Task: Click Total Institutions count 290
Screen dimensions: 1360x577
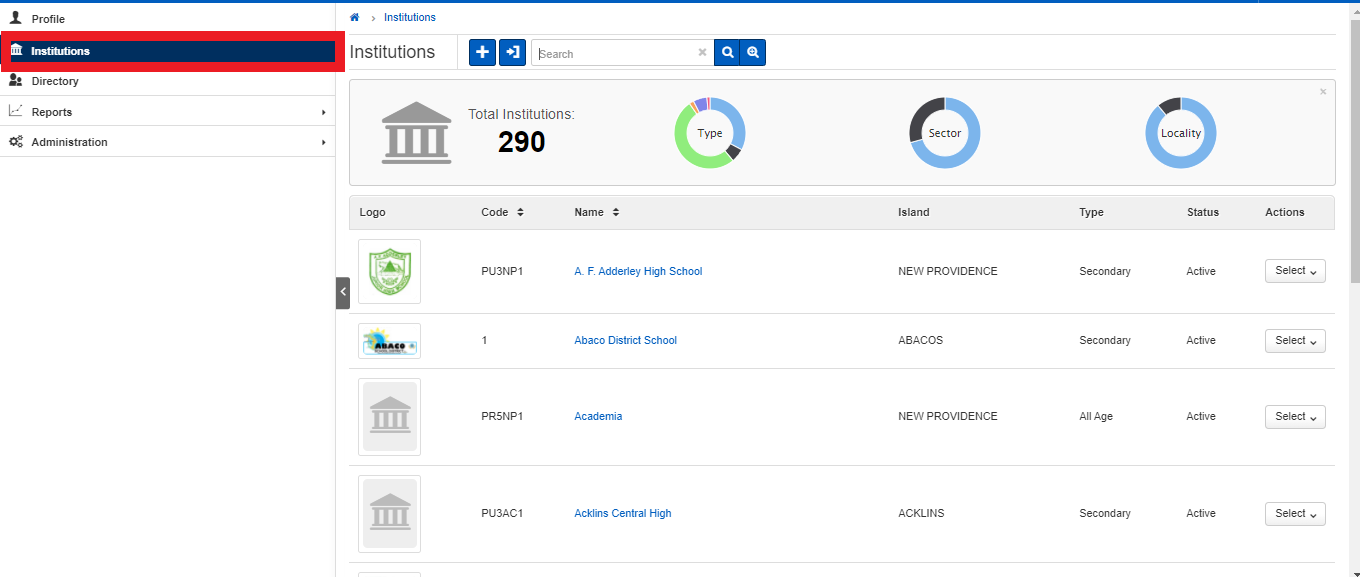Action: (522, 142)
